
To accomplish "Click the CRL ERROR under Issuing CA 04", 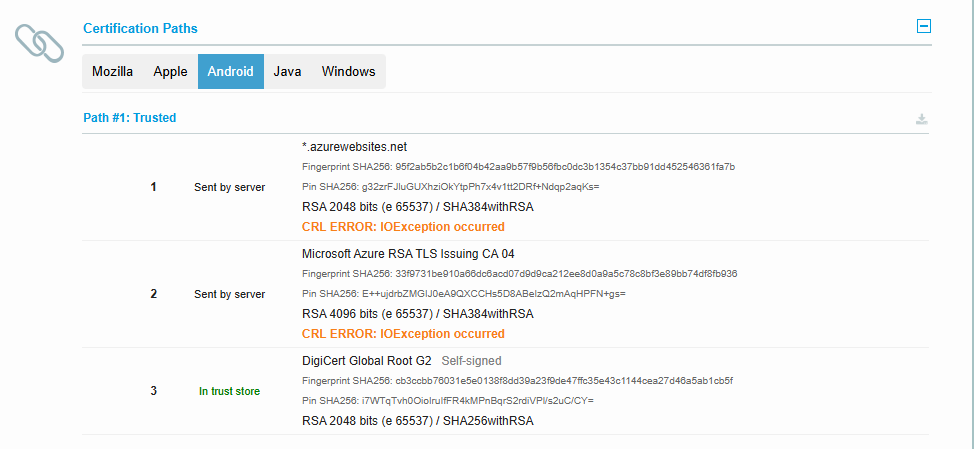I will coord(403,333).
